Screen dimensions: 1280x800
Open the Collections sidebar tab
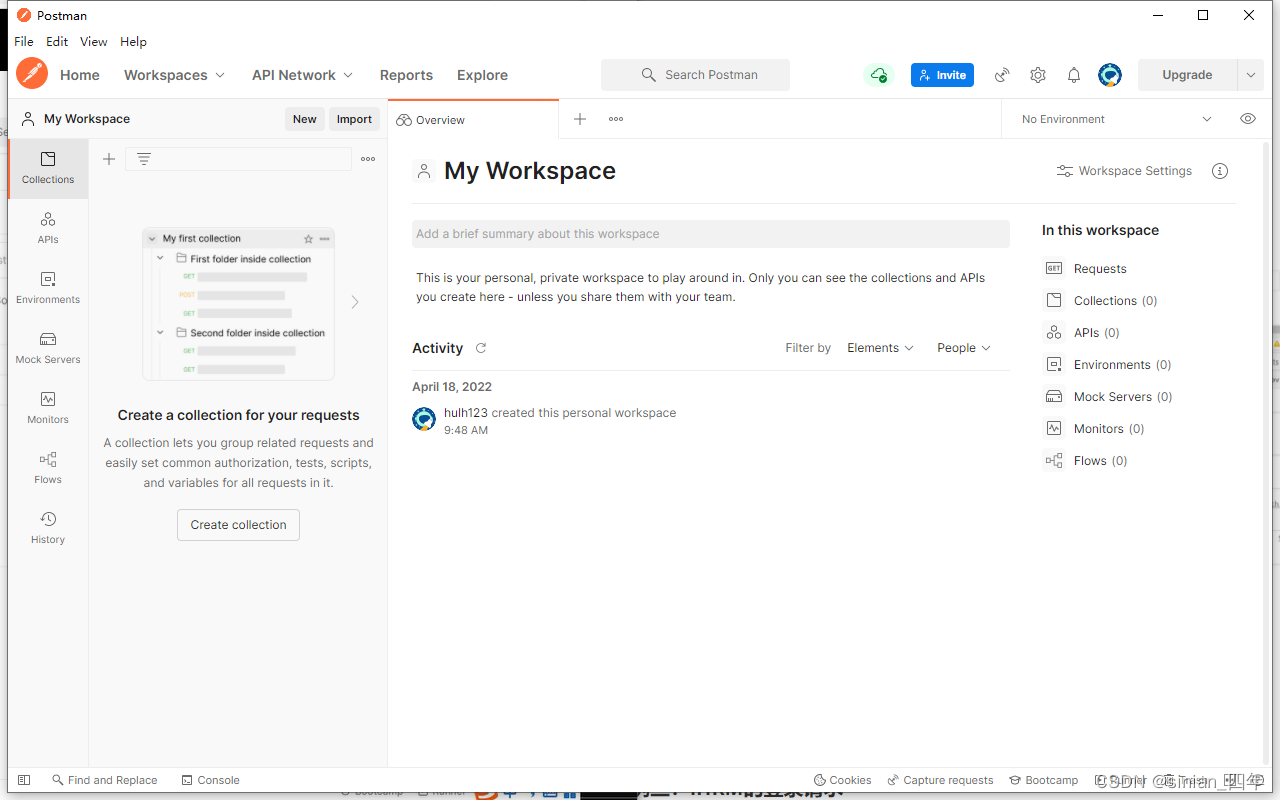[48, 168]
